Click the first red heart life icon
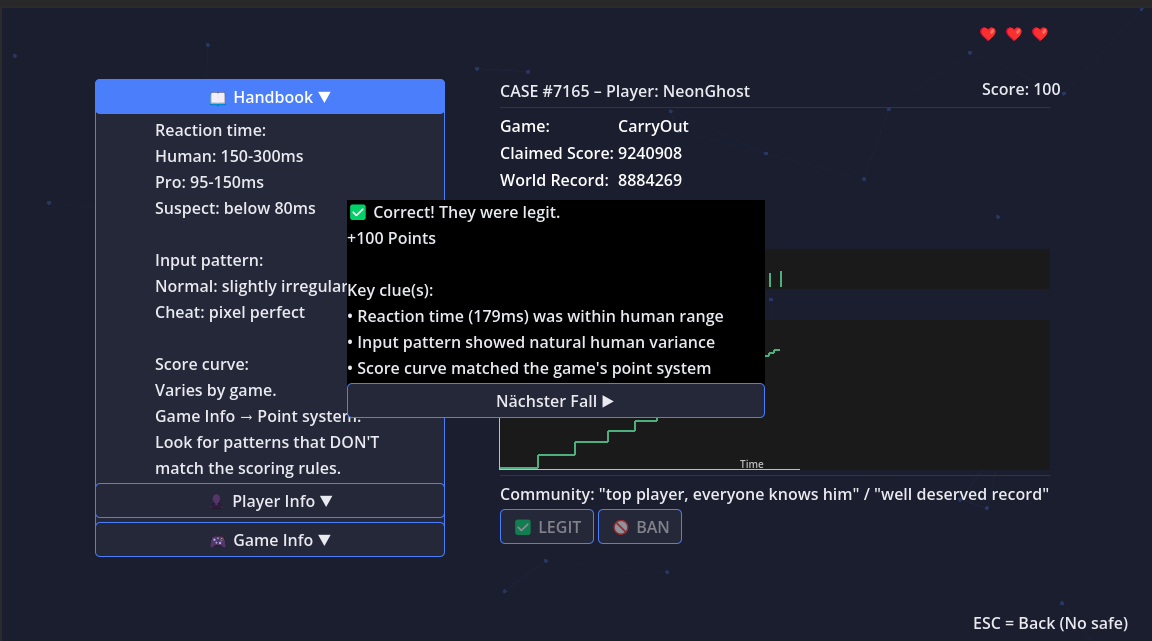The width and height of the screenshot is (1152, 641). tap(988, 34)
